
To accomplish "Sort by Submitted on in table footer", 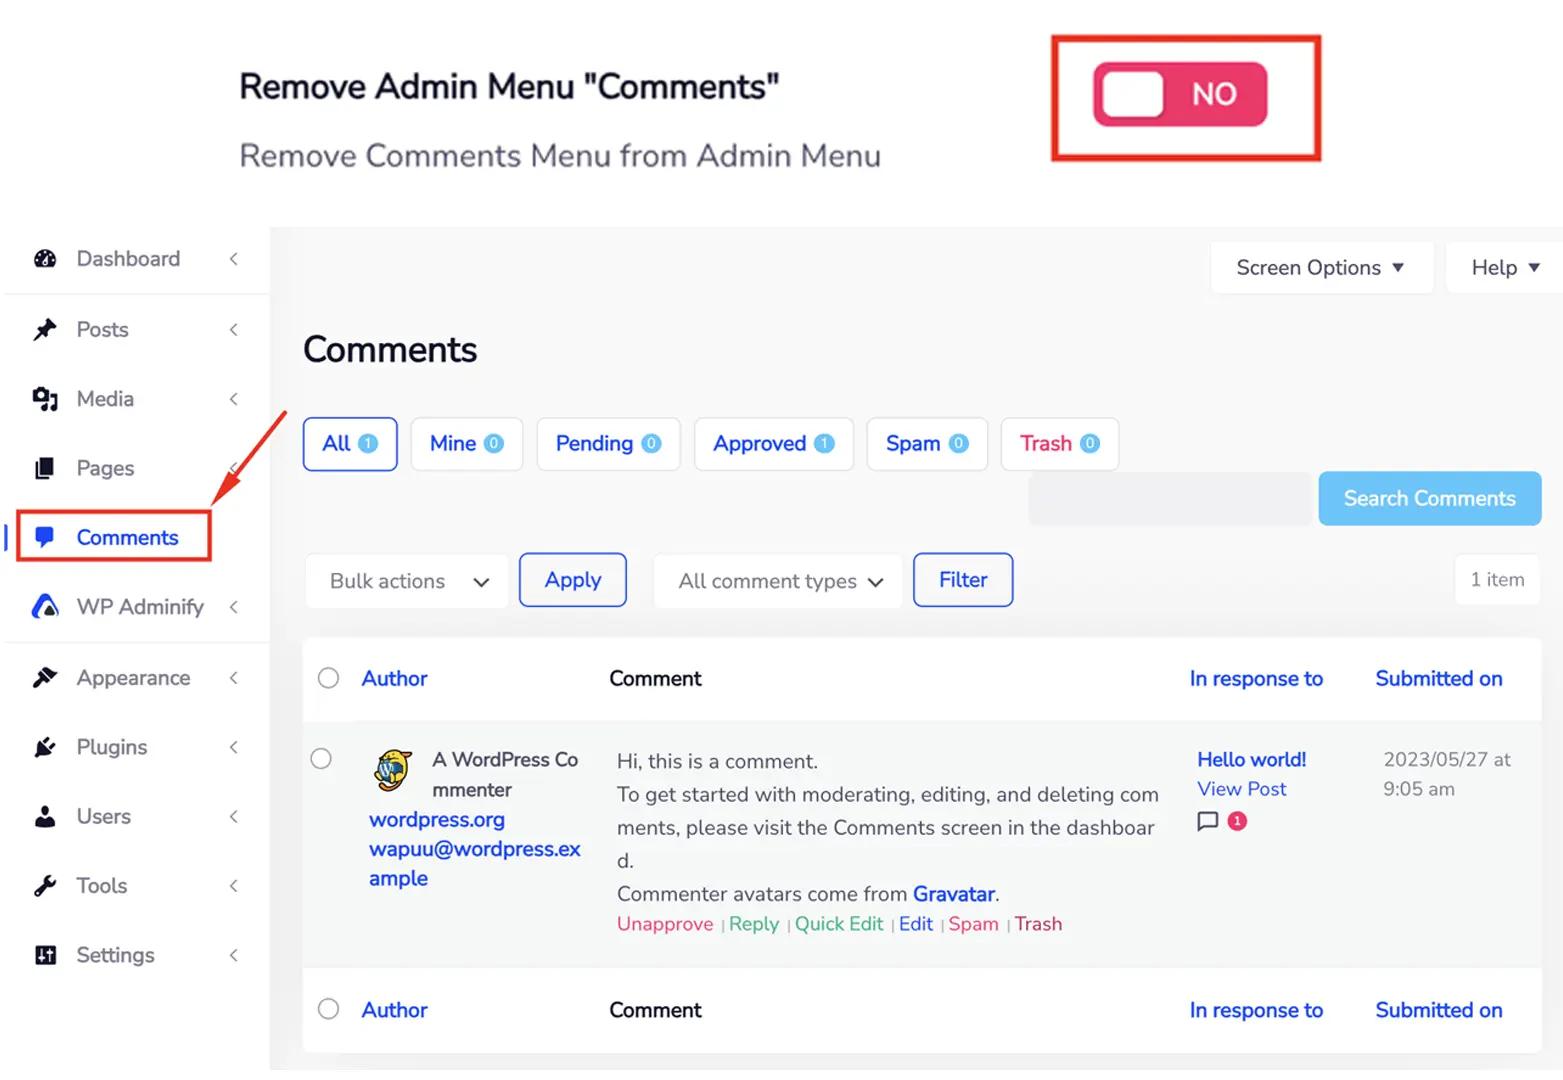I will [1439, 1010].
